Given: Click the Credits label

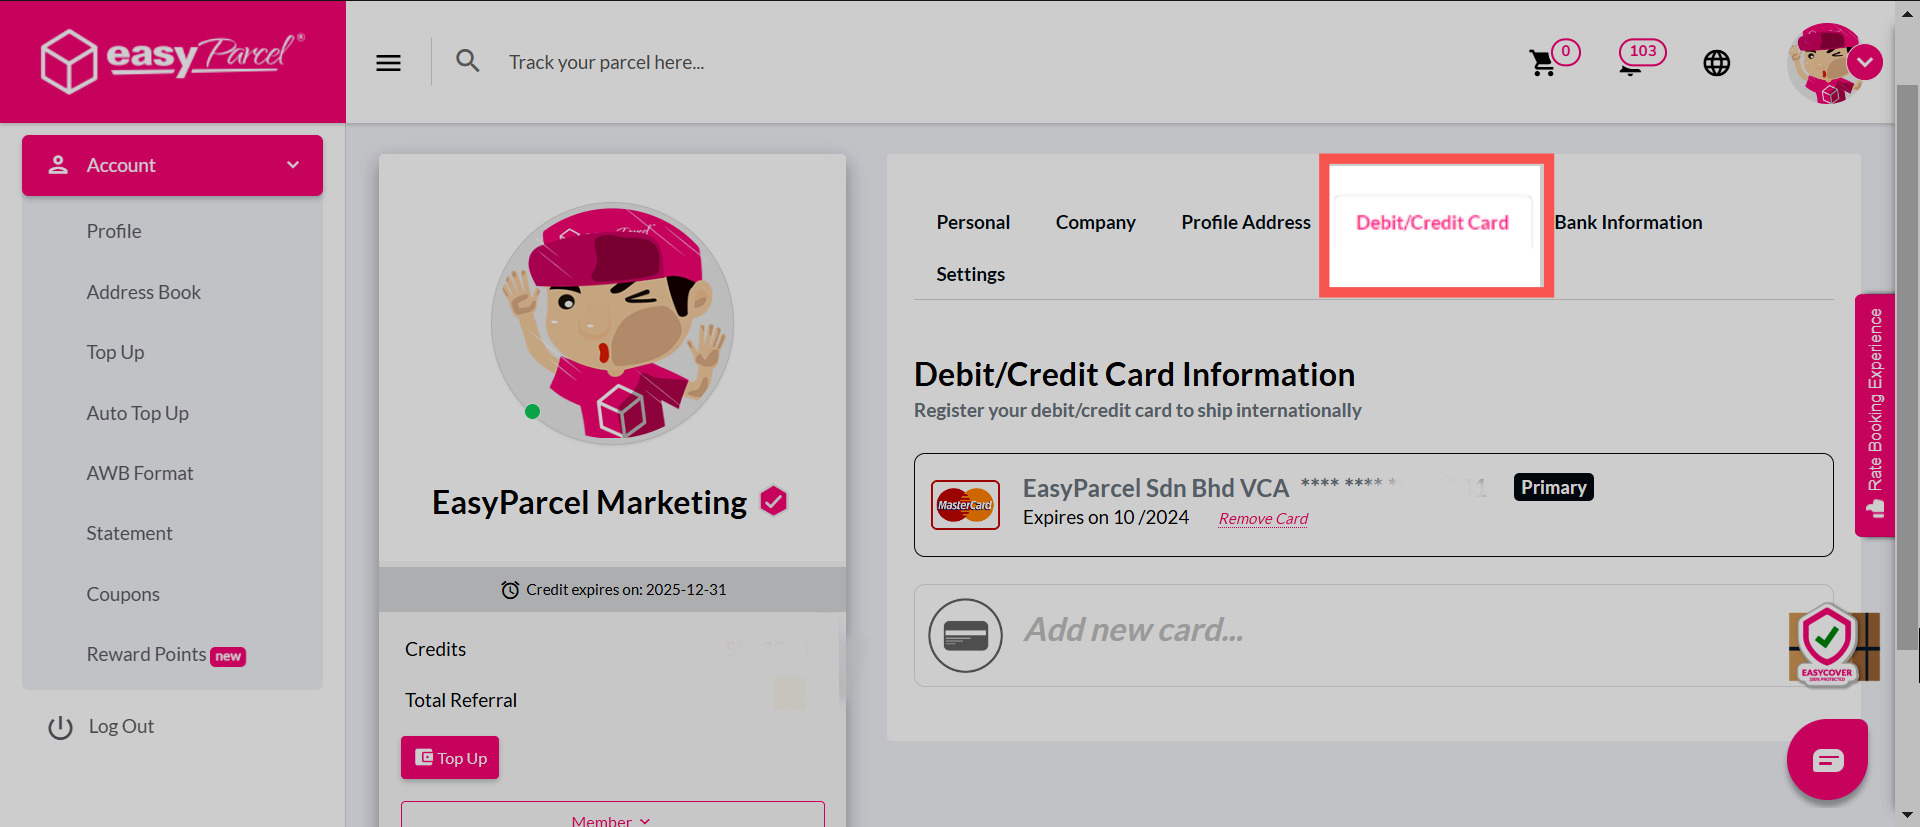Looking at the screenshot, I should (x=435, y=649).
